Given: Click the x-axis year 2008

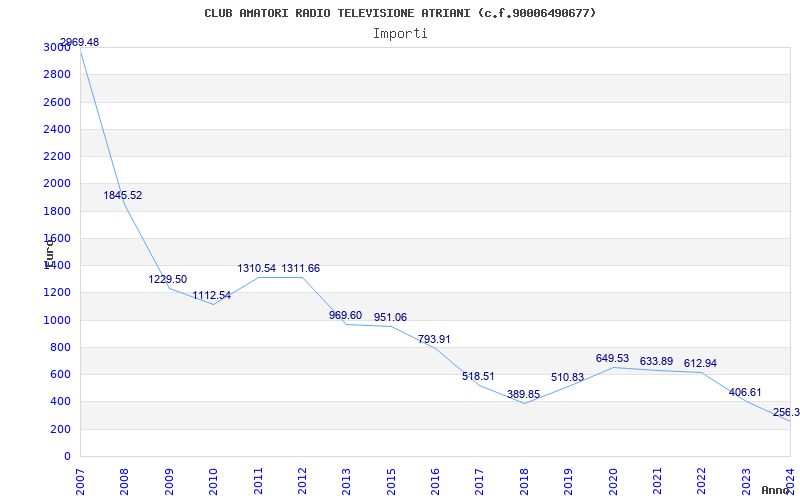Looking at the screenshot, I should click(124, 481).
